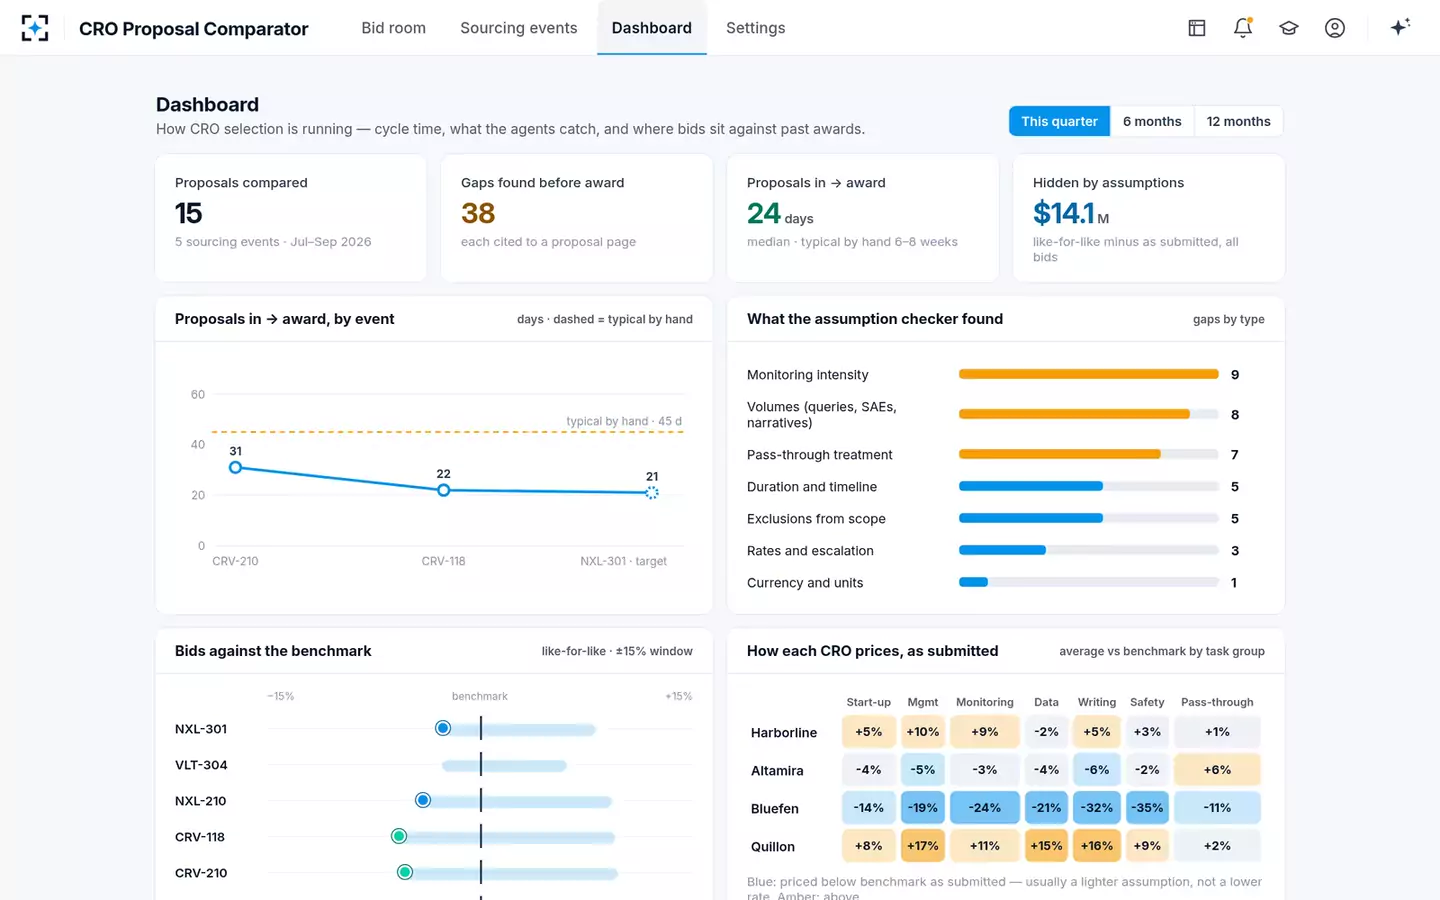Click Quillon's Mgmt cell showing +17%

(x=922, y=846)
